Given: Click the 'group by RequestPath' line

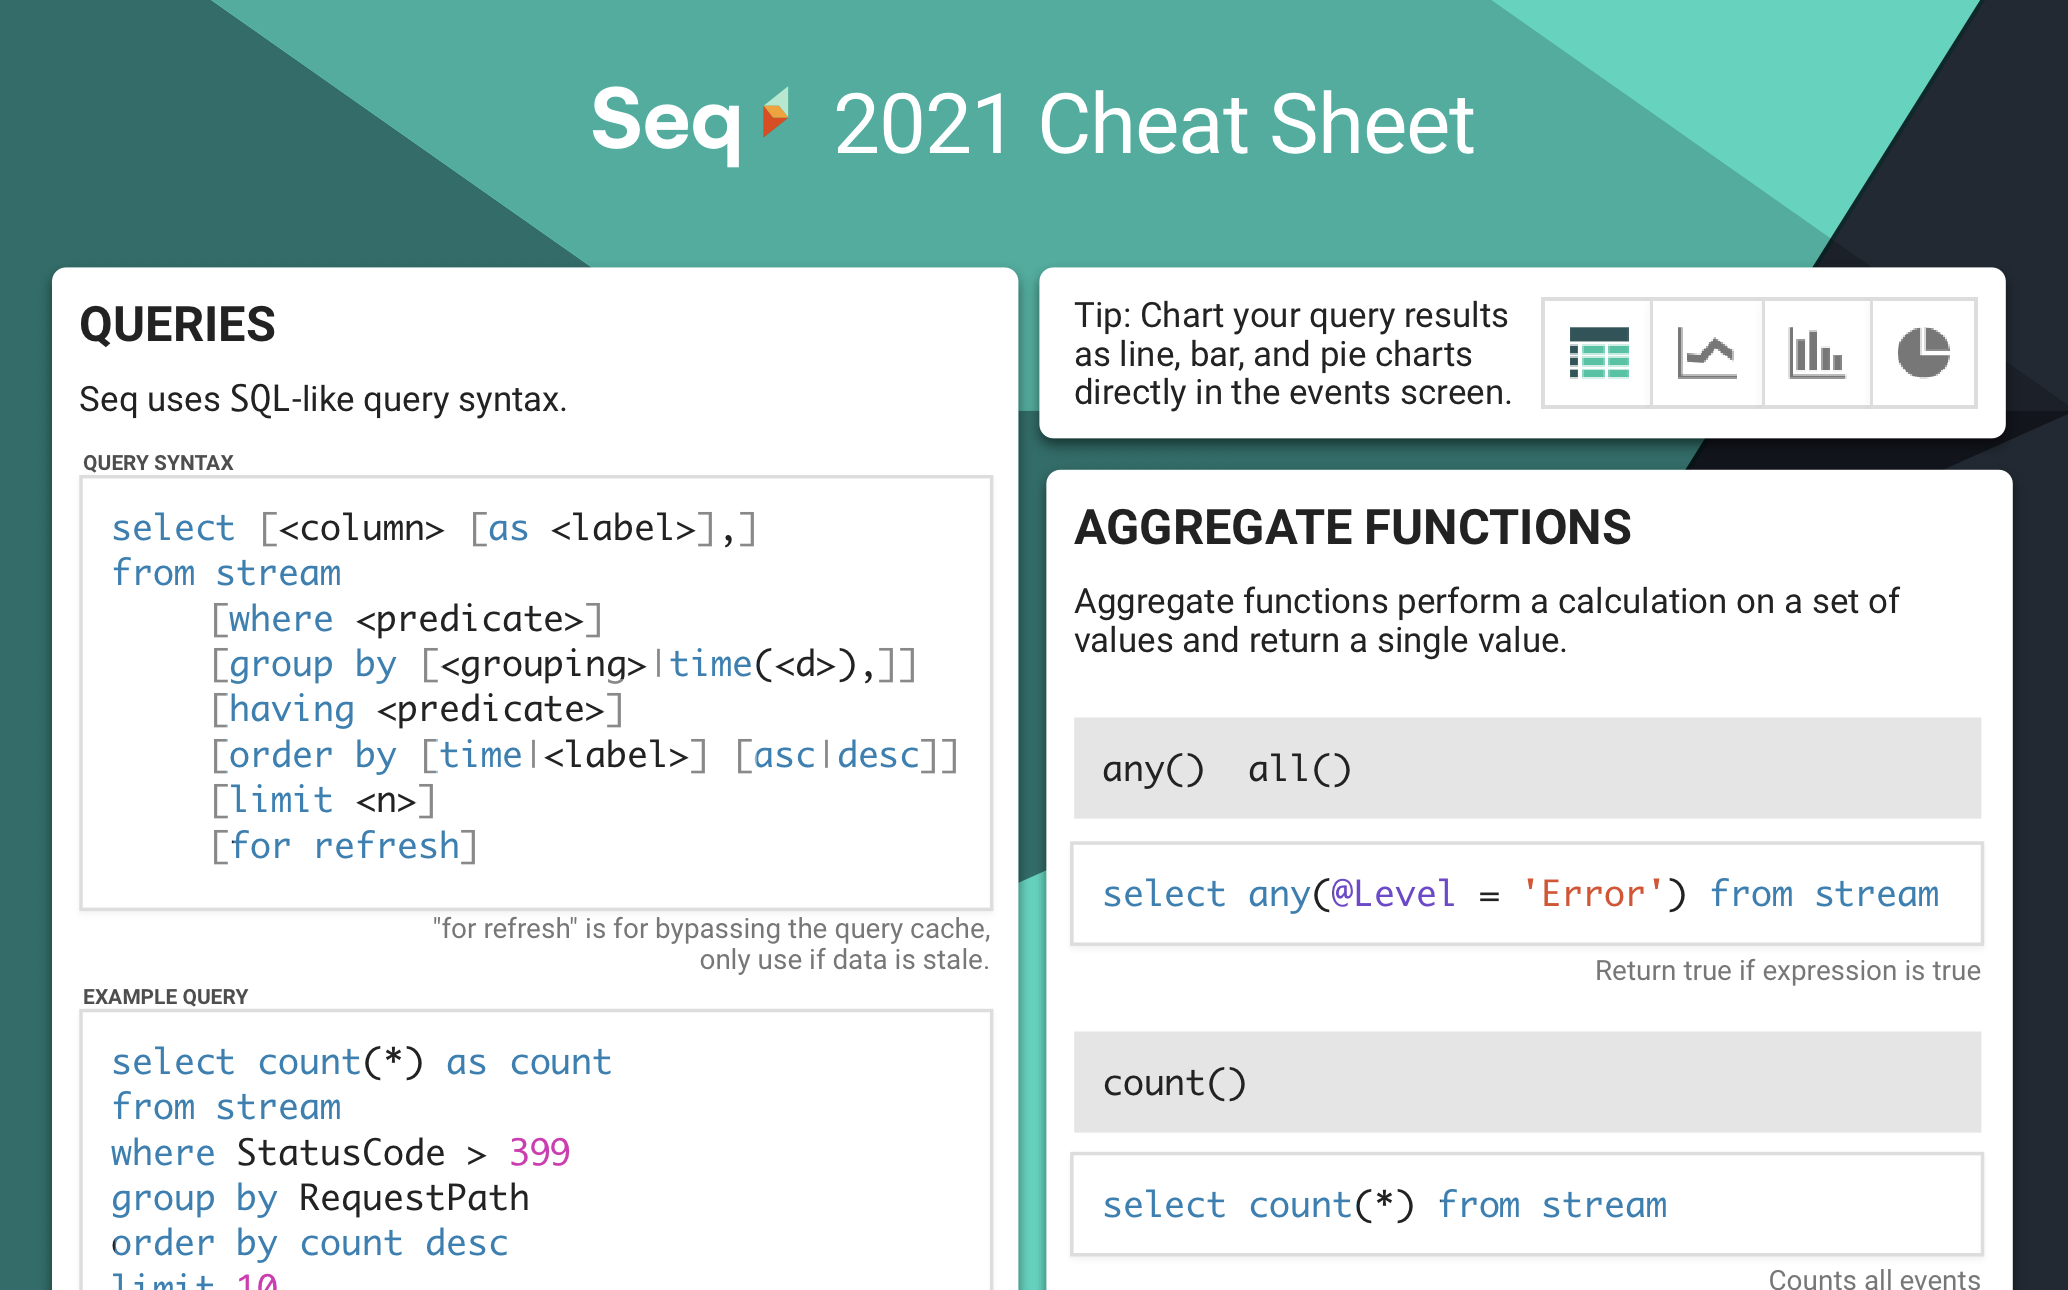Looking at the screenshot, I should (320, 1198).
